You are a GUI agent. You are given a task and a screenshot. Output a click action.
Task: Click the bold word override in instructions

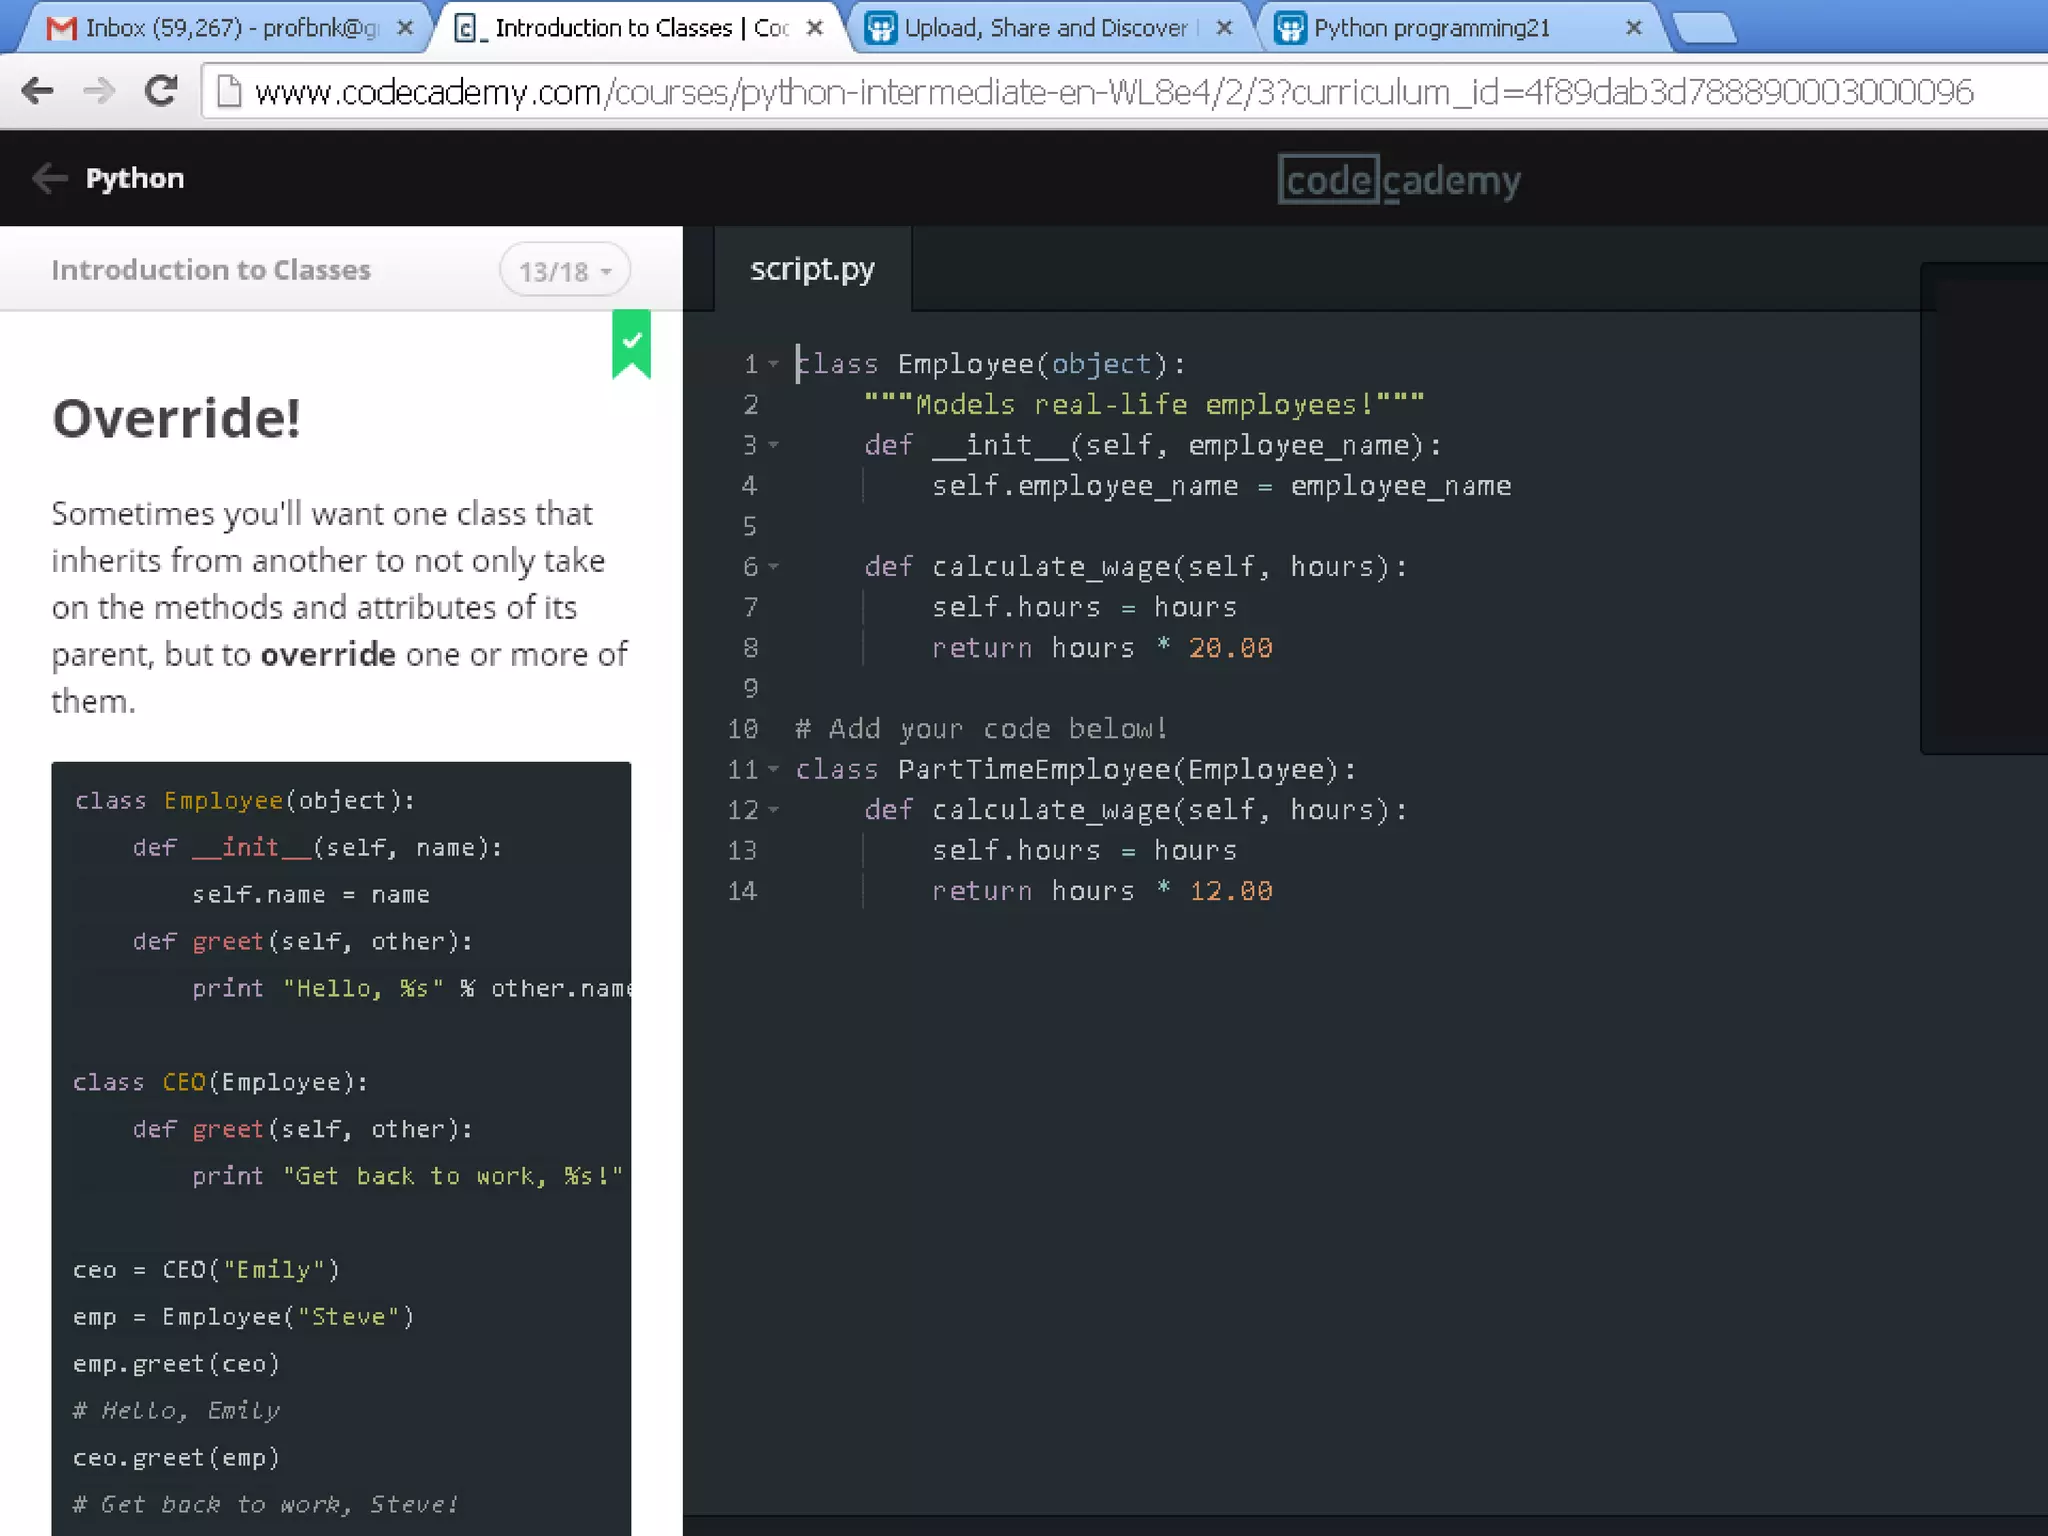click(328, 654)
